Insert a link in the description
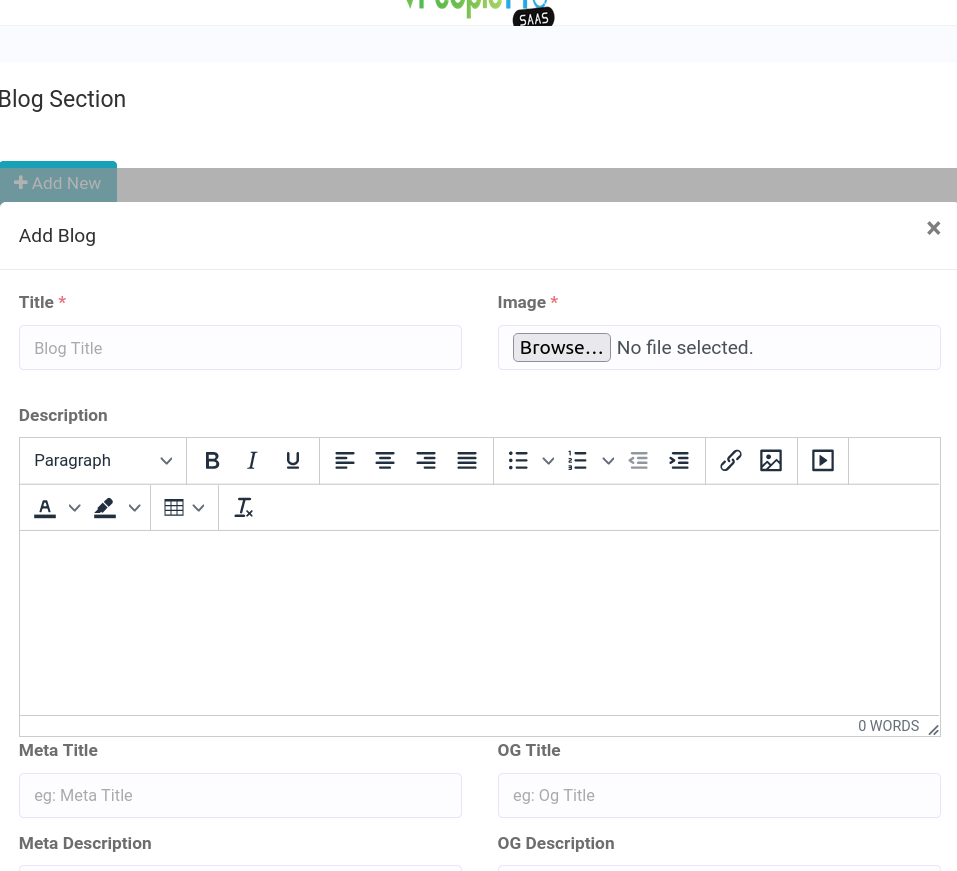The width and height of the screenshot is (957, 871). (x=731, y=461)
